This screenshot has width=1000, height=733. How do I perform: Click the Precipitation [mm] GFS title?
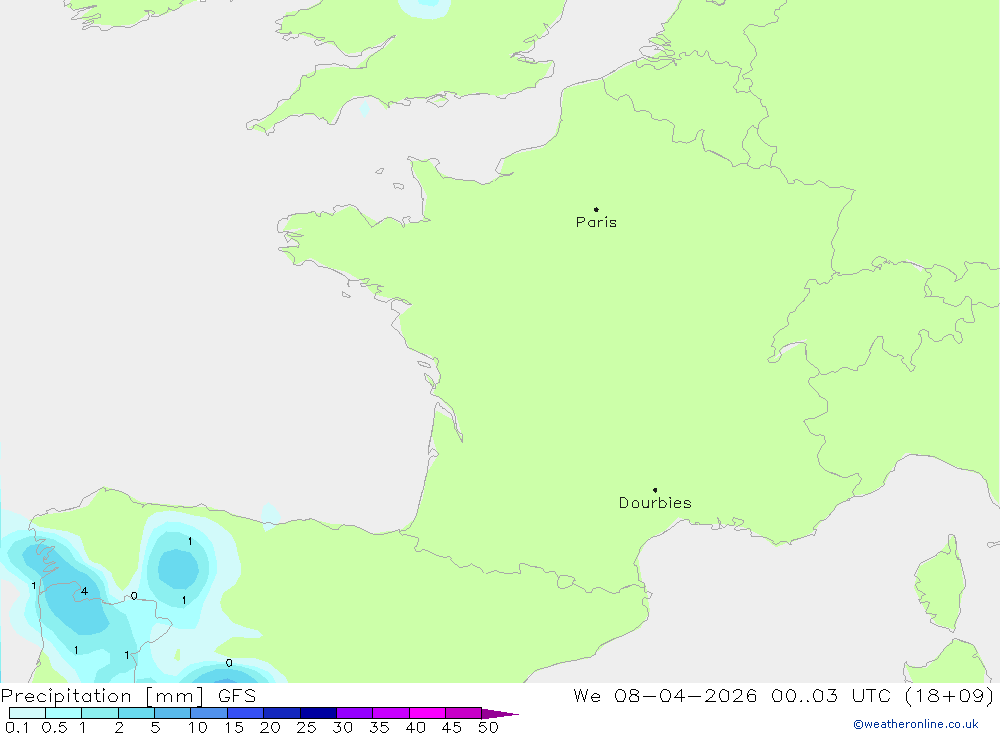pyautogui.click(x=128, y=696)
